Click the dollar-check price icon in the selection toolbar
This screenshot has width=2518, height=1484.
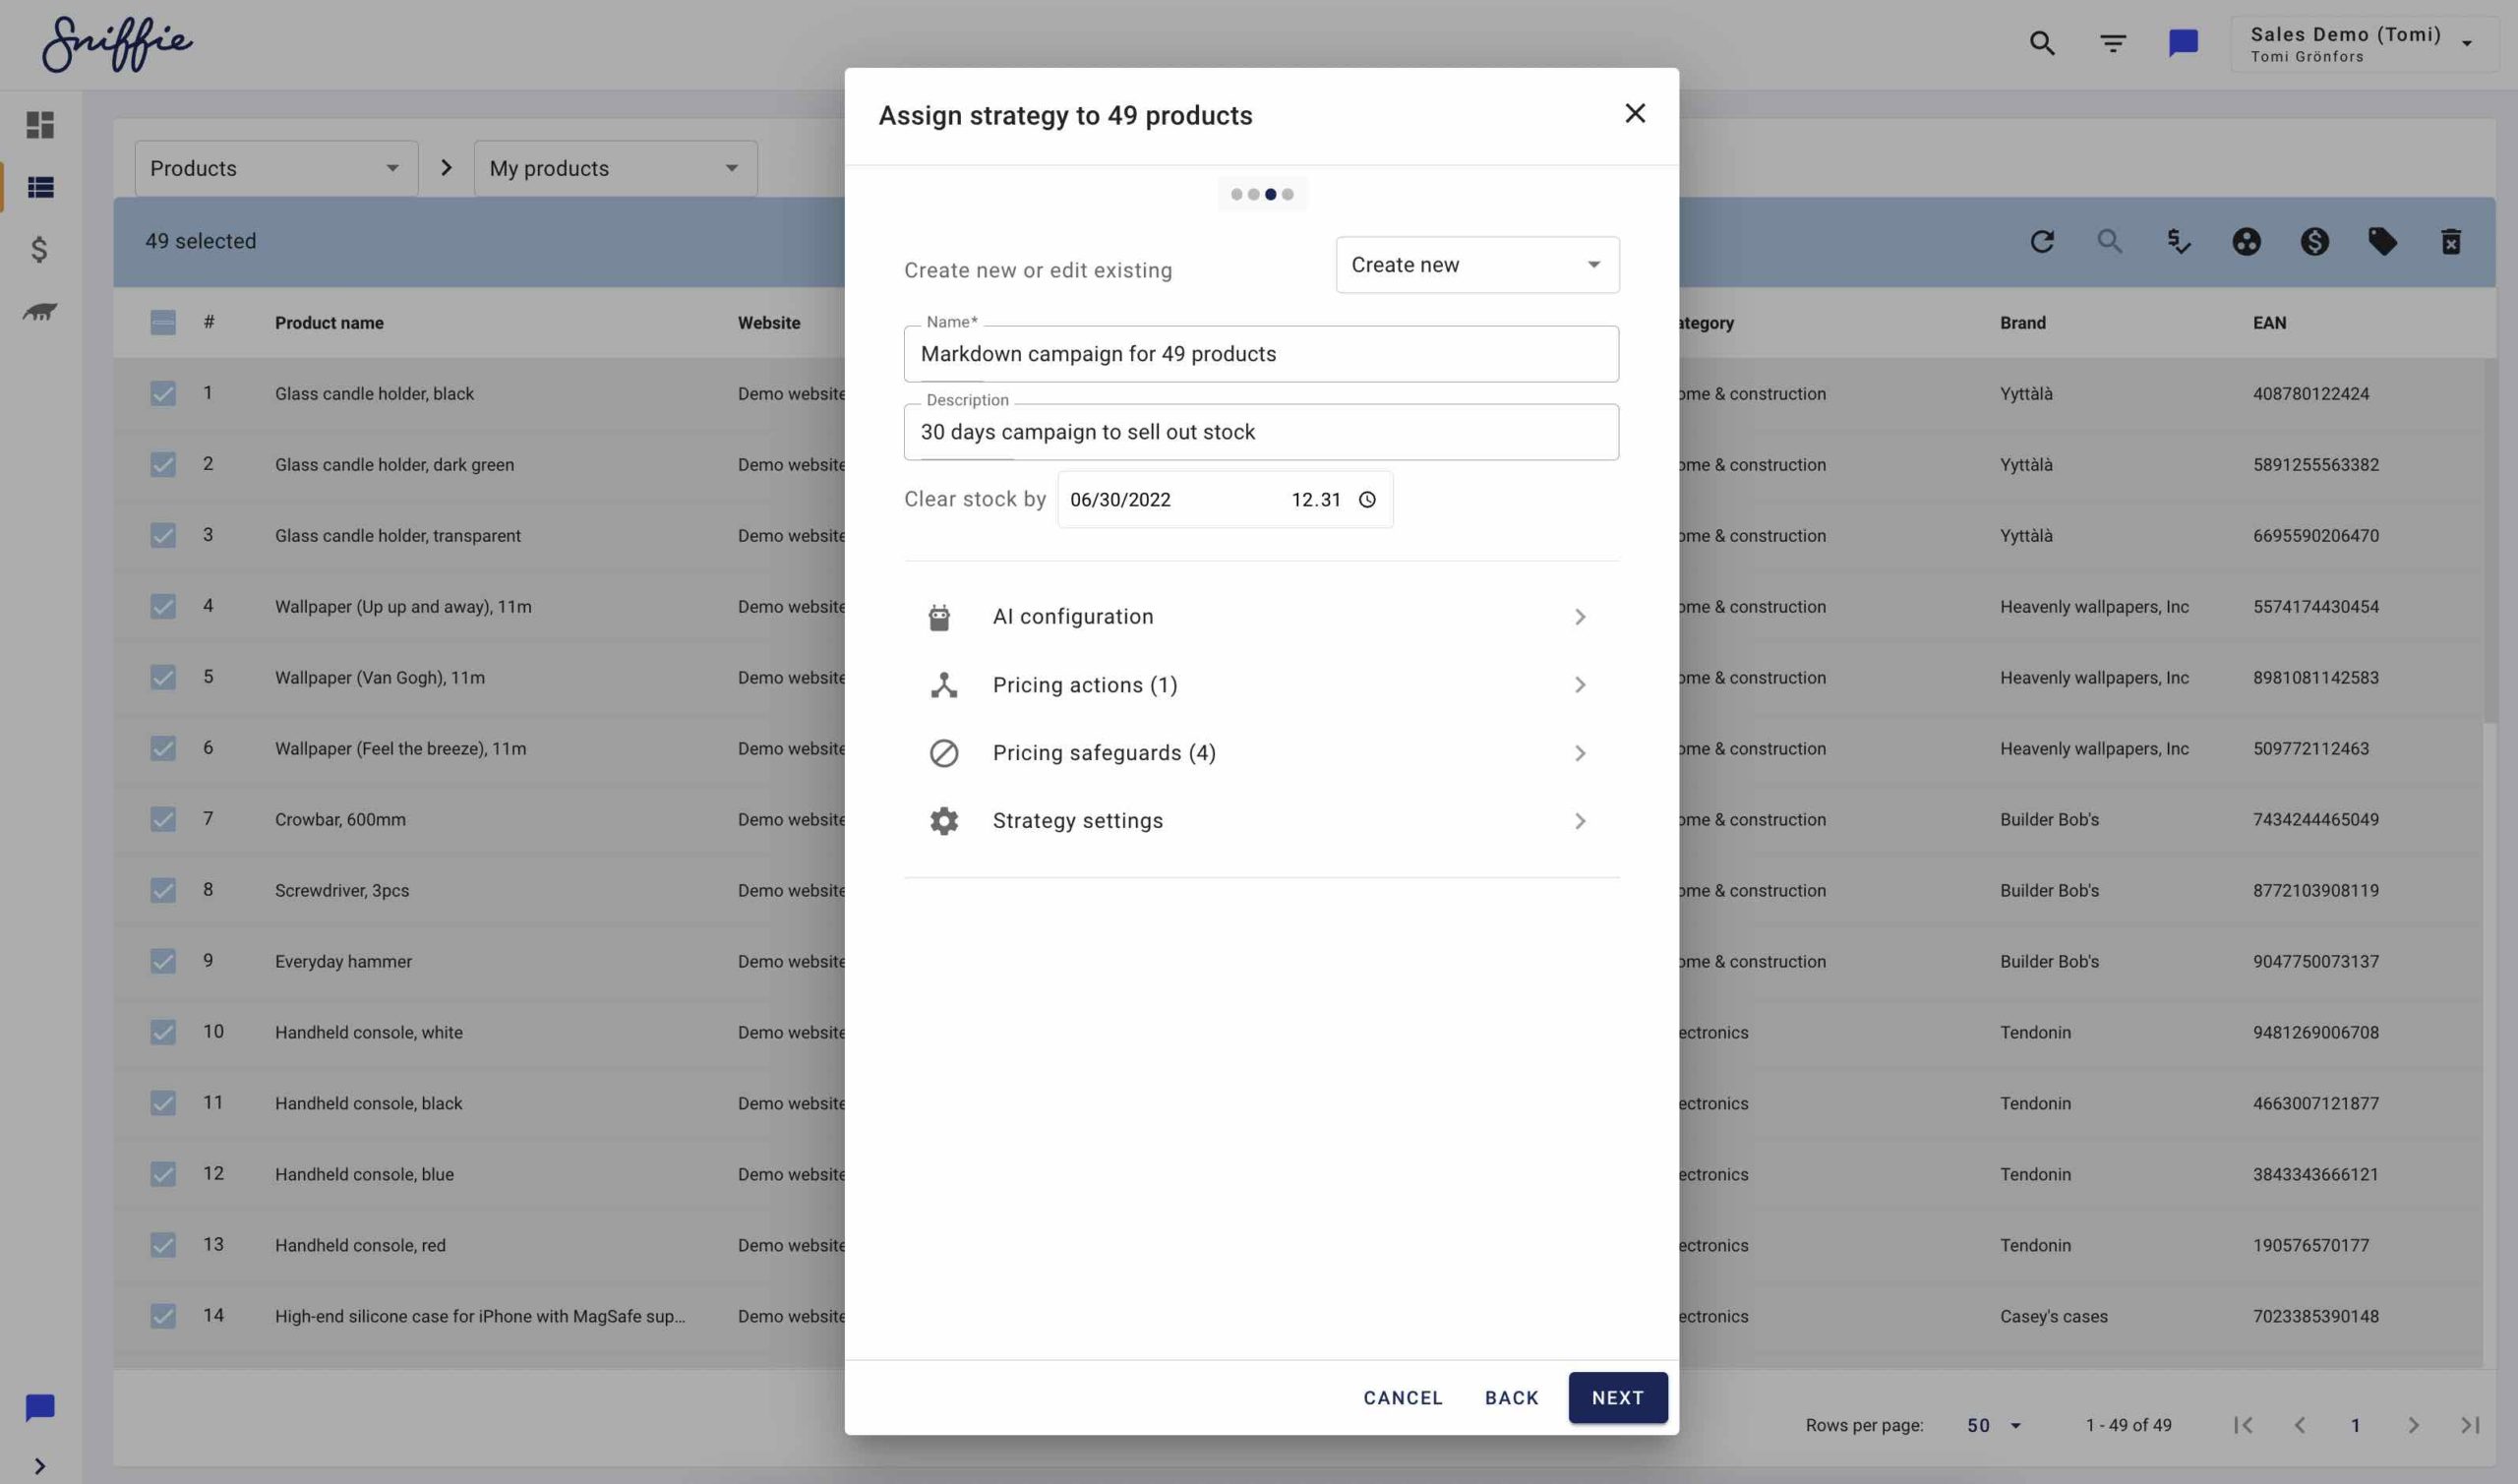2178,241
